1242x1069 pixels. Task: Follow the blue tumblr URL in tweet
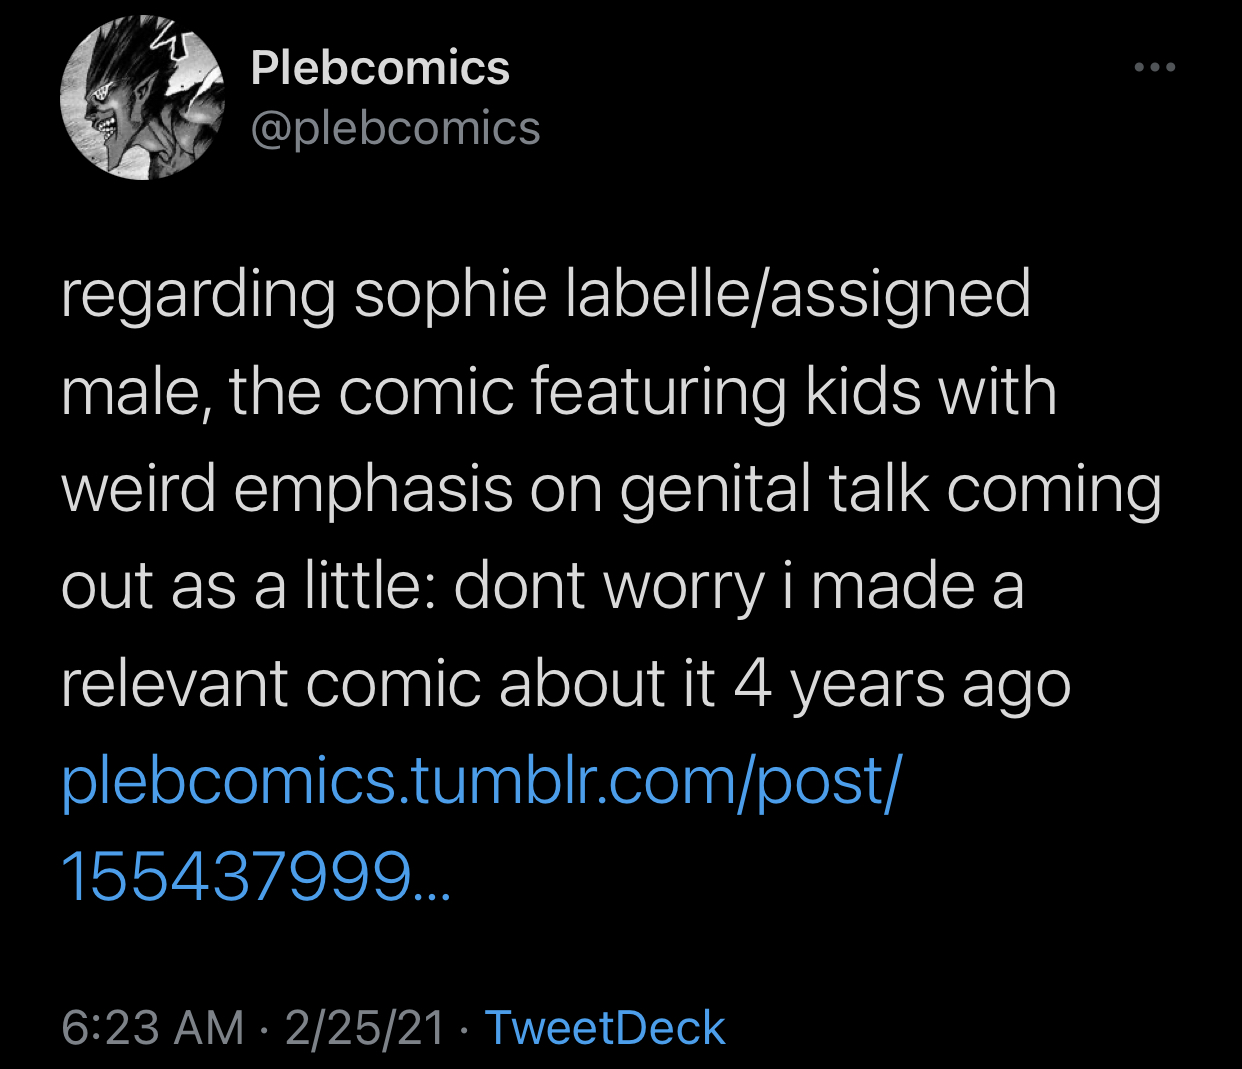[x=481, y=780]
